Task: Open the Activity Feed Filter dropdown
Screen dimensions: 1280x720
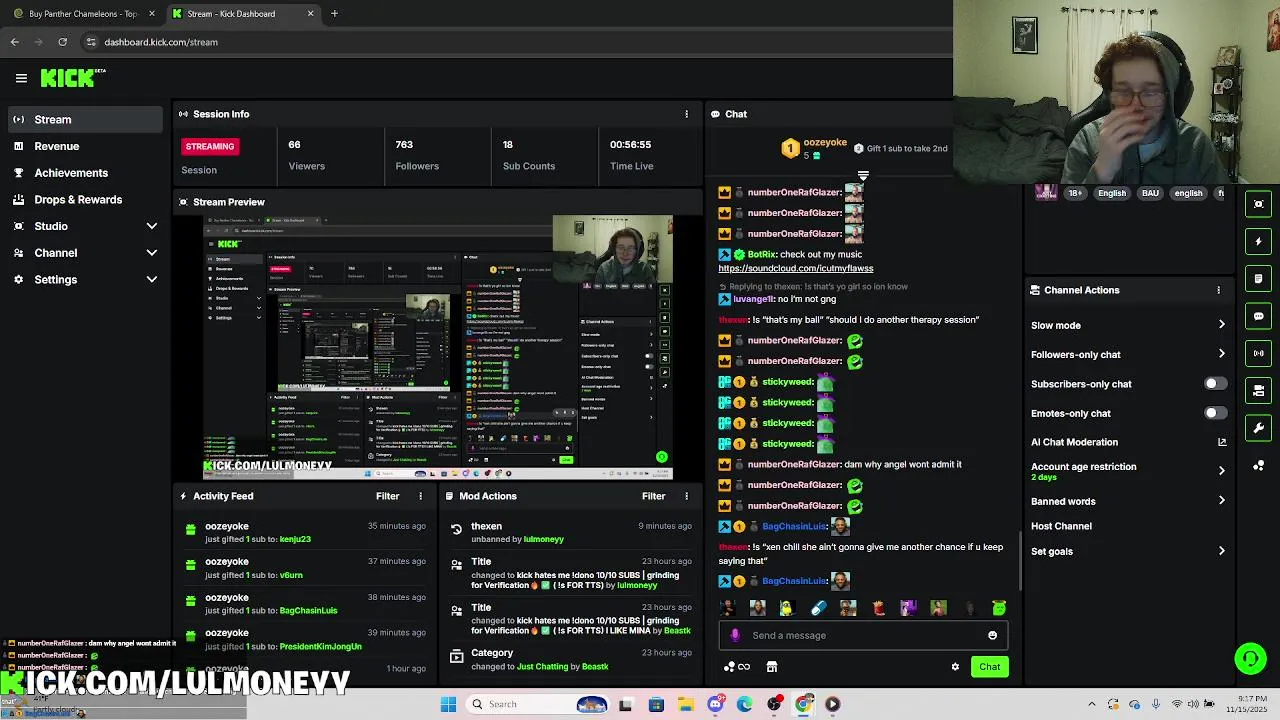Action: click(x=387, y=496)
